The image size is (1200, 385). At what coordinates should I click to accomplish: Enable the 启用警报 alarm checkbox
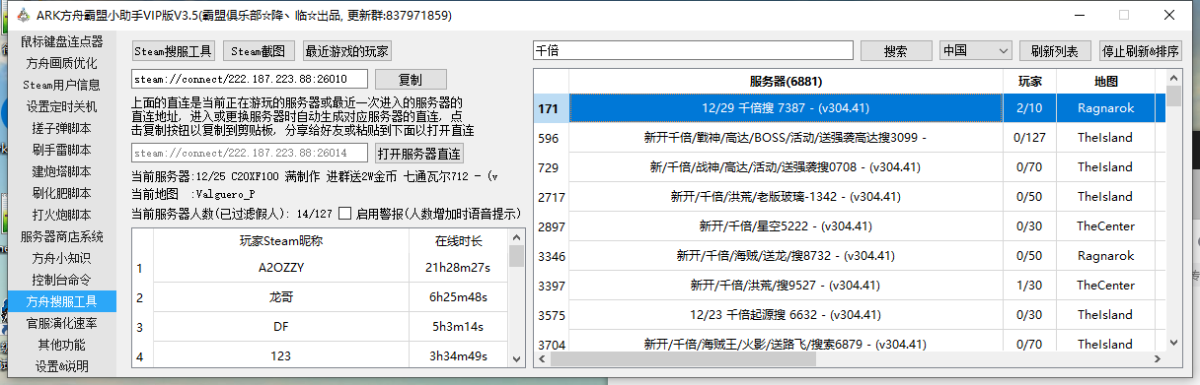point(345,213)
